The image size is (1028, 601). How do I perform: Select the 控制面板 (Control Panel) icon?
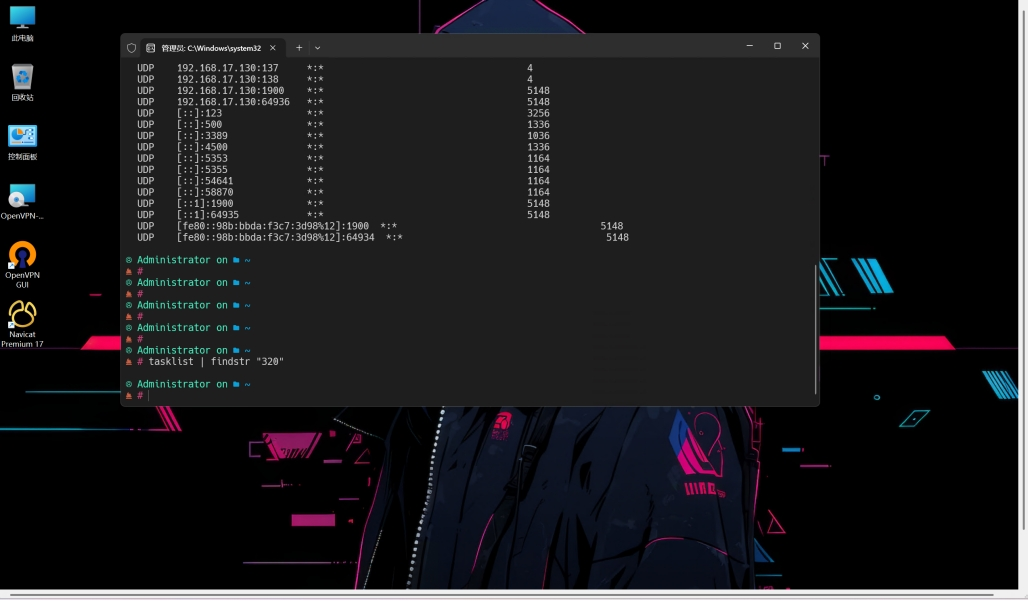22,137
